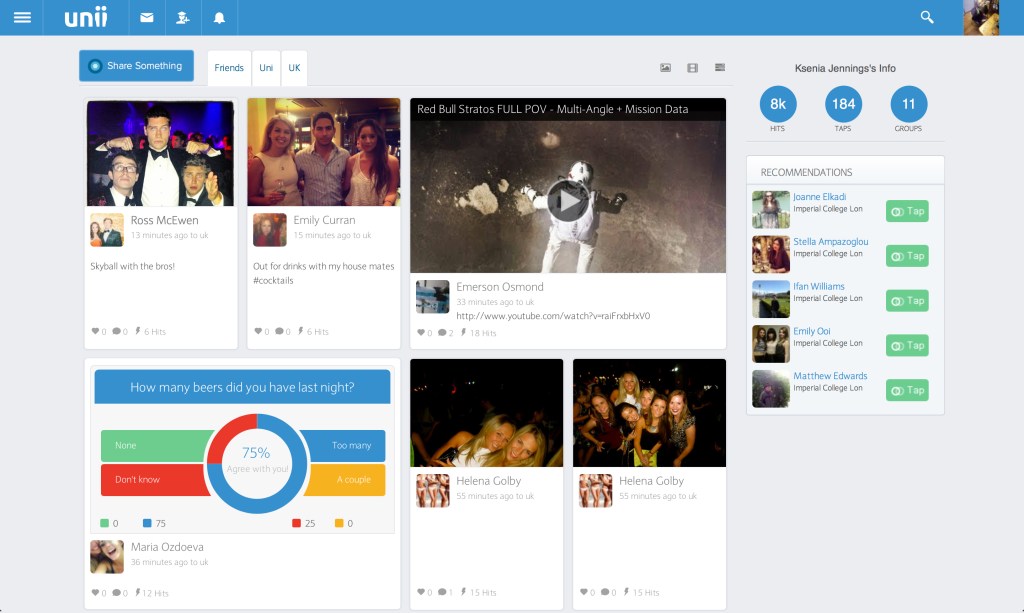Like Helena Golby's group photo post
This screenshot has width=1024, height=613.
pyautogui.click(x=584, y=592)
